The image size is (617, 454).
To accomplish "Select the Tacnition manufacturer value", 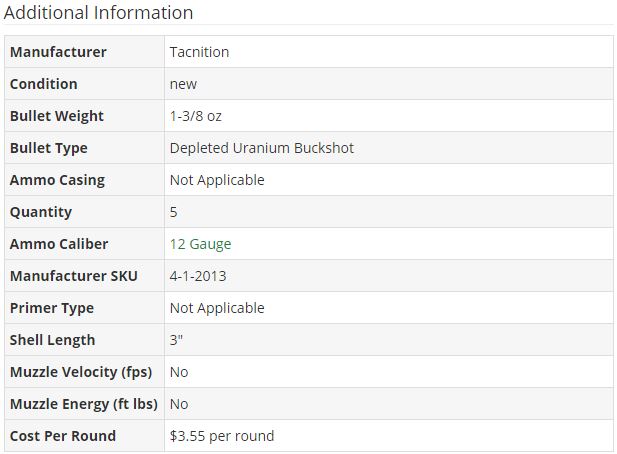I will (199, 52).
